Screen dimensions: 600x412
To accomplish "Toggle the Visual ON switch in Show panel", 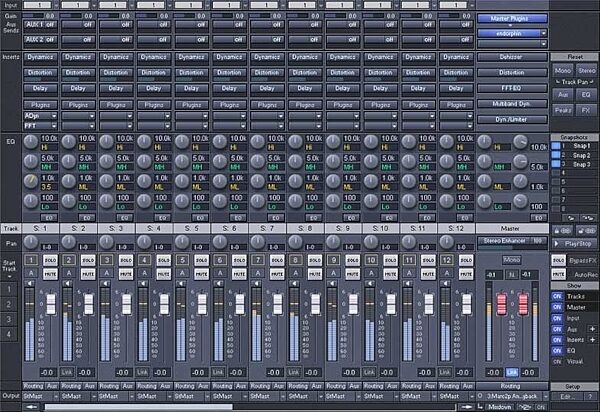I will point(557,362).
